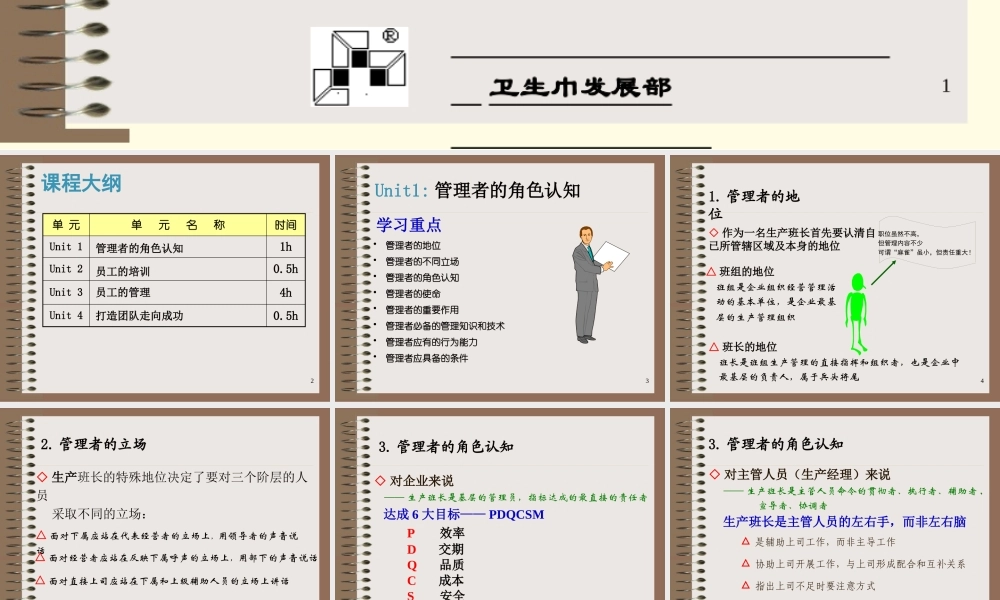
Task: Click the slide number 1 on title slide
Action: coord(946,85)
